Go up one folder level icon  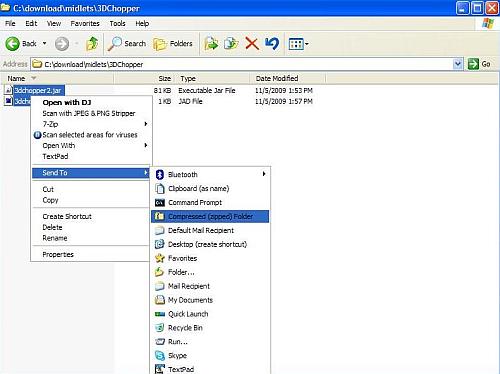(92, 44)
